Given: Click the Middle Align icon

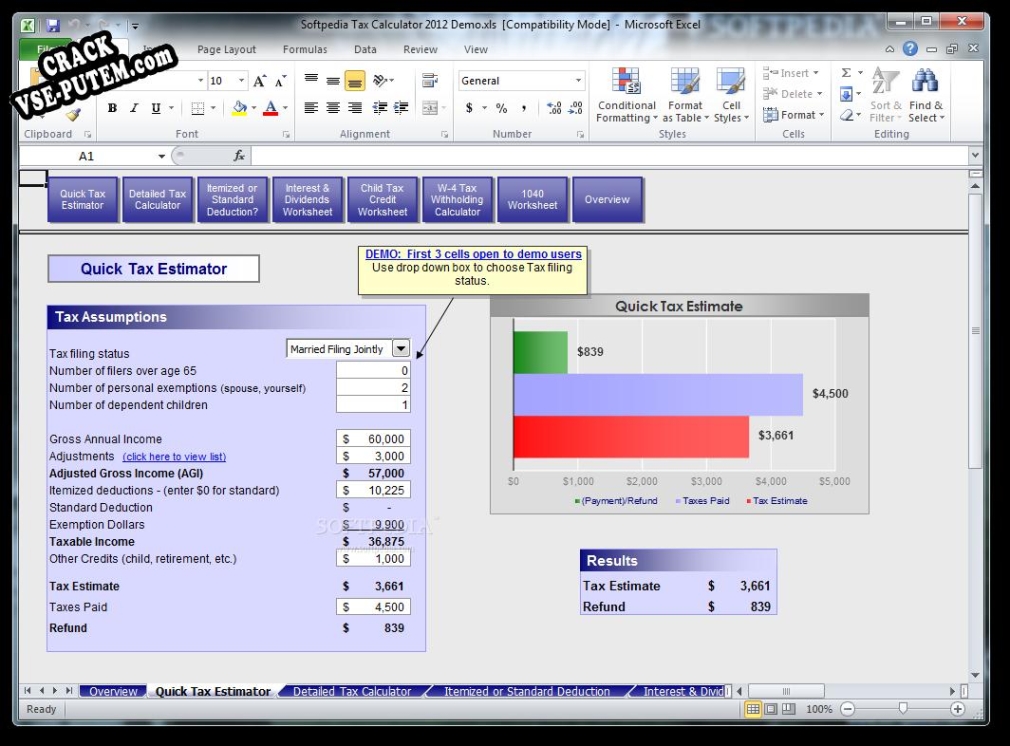Looking at the screenshot, I should point(333,81).
